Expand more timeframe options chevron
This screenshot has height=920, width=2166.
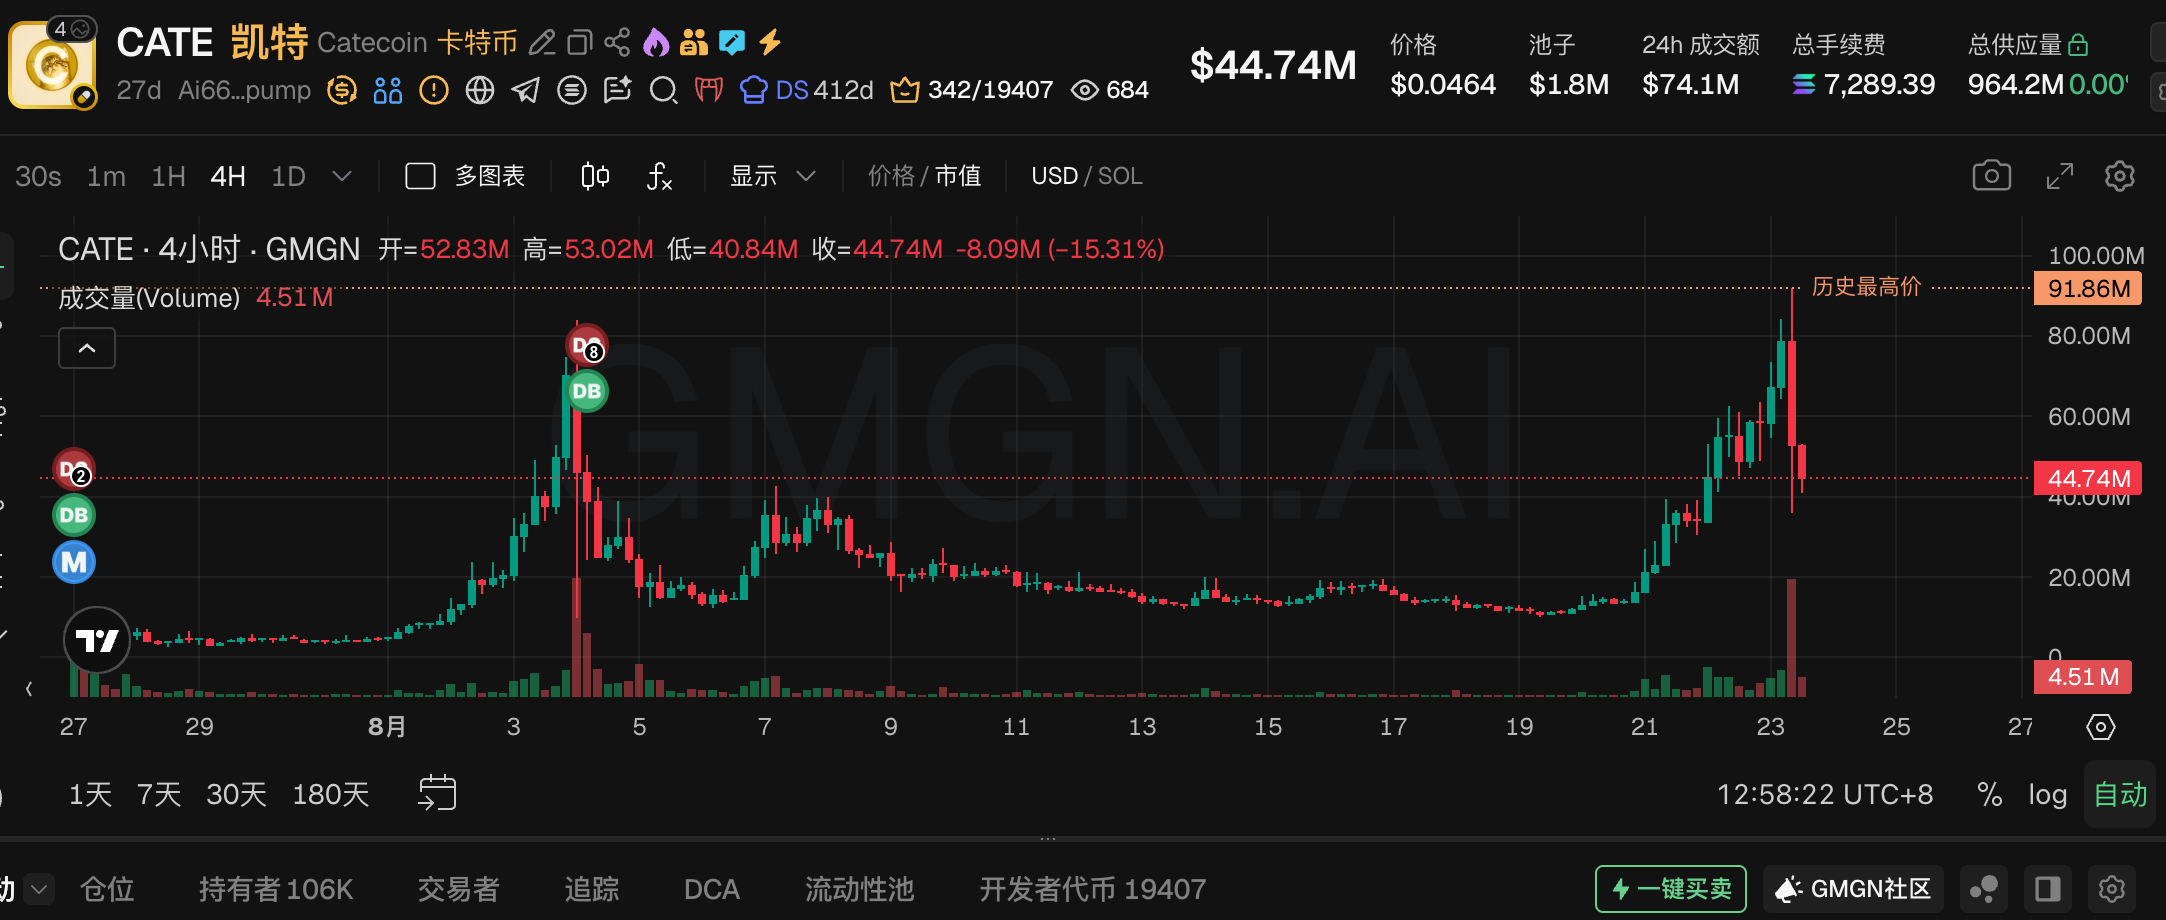click(x=342, y=177)
